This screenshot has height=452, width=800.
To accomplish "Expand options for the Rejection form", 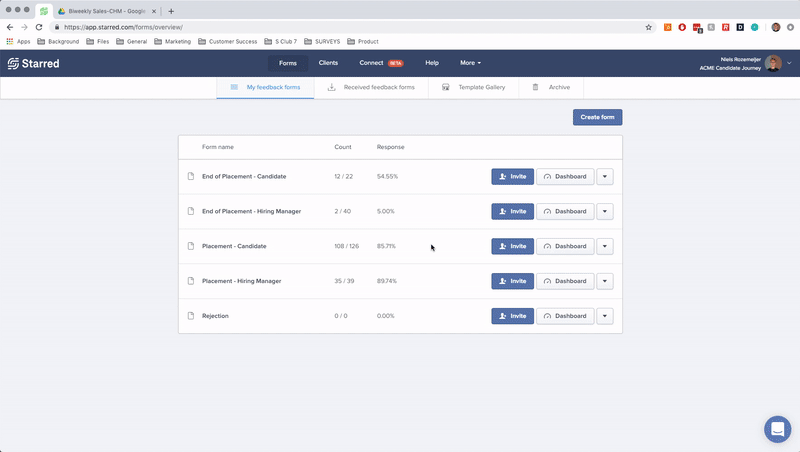I will 605,316.
